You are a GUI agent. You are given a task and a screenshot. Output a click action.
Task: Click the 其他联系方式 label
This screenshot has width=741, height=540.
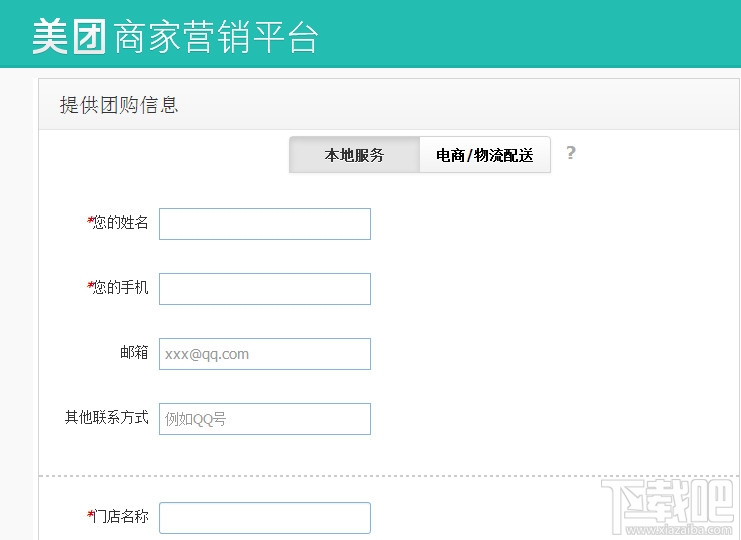[107, 417]
